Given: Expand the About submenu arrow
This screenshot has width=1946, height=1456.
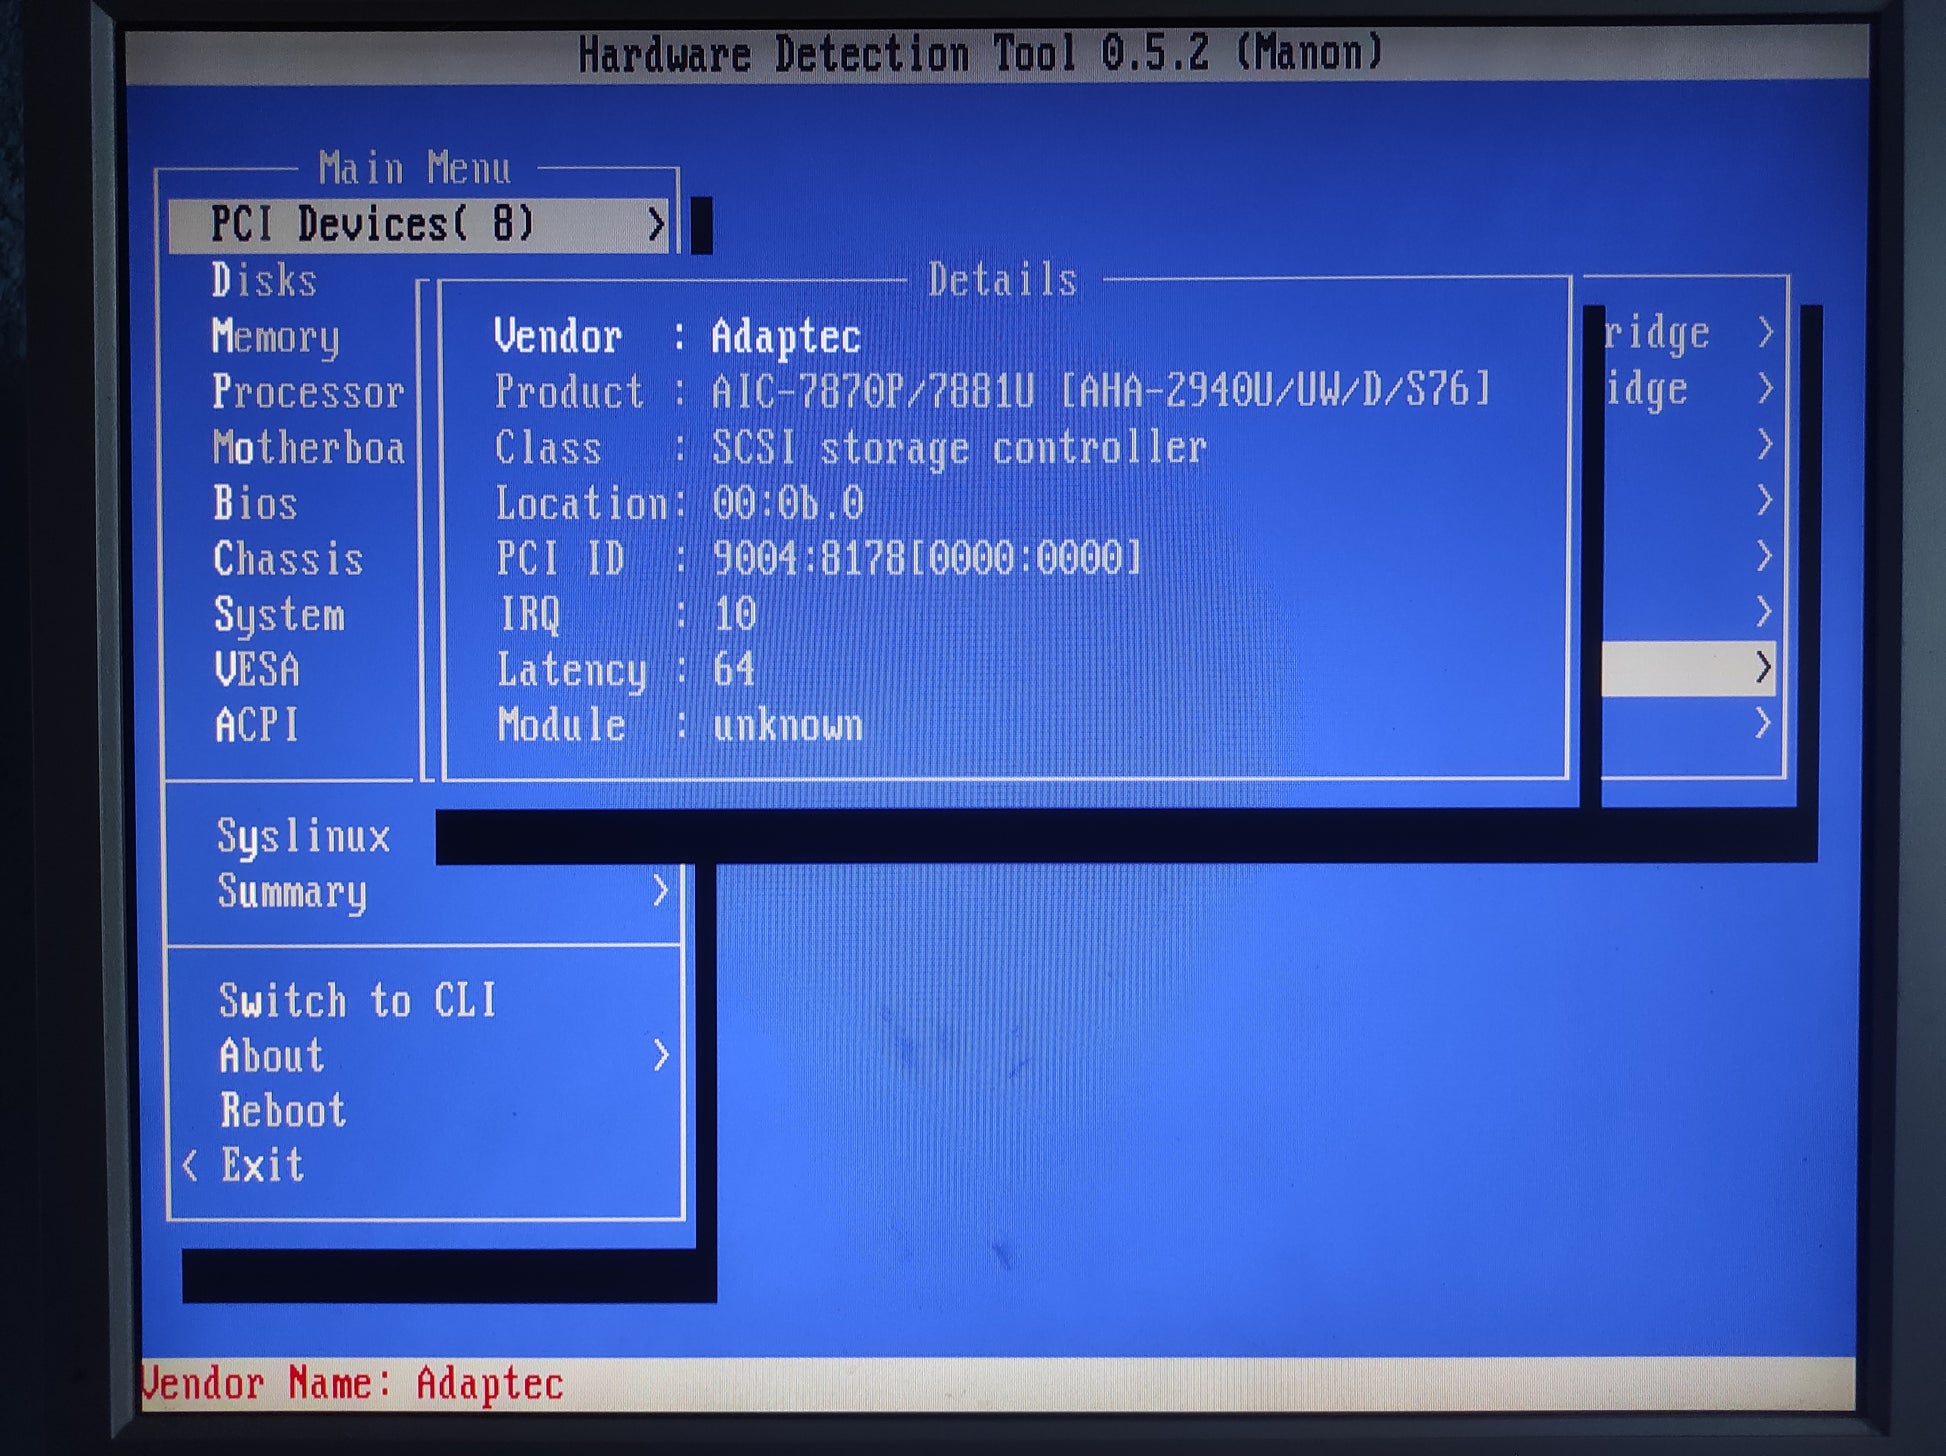Looking at the screenshot, I should pos(660,1055).
